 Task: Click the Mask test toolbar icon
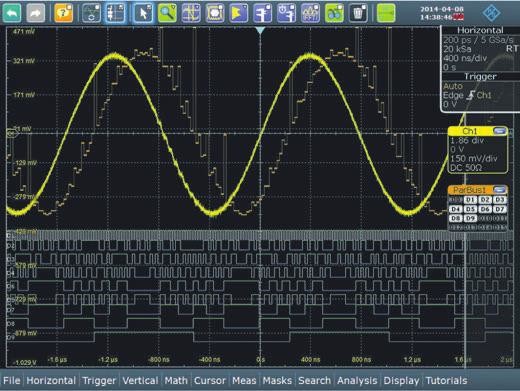click(215, 13)
